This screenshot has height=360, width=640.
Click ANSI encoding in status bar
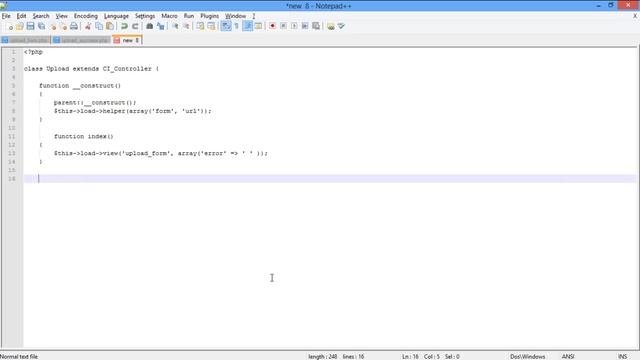(x=568, y=356)
